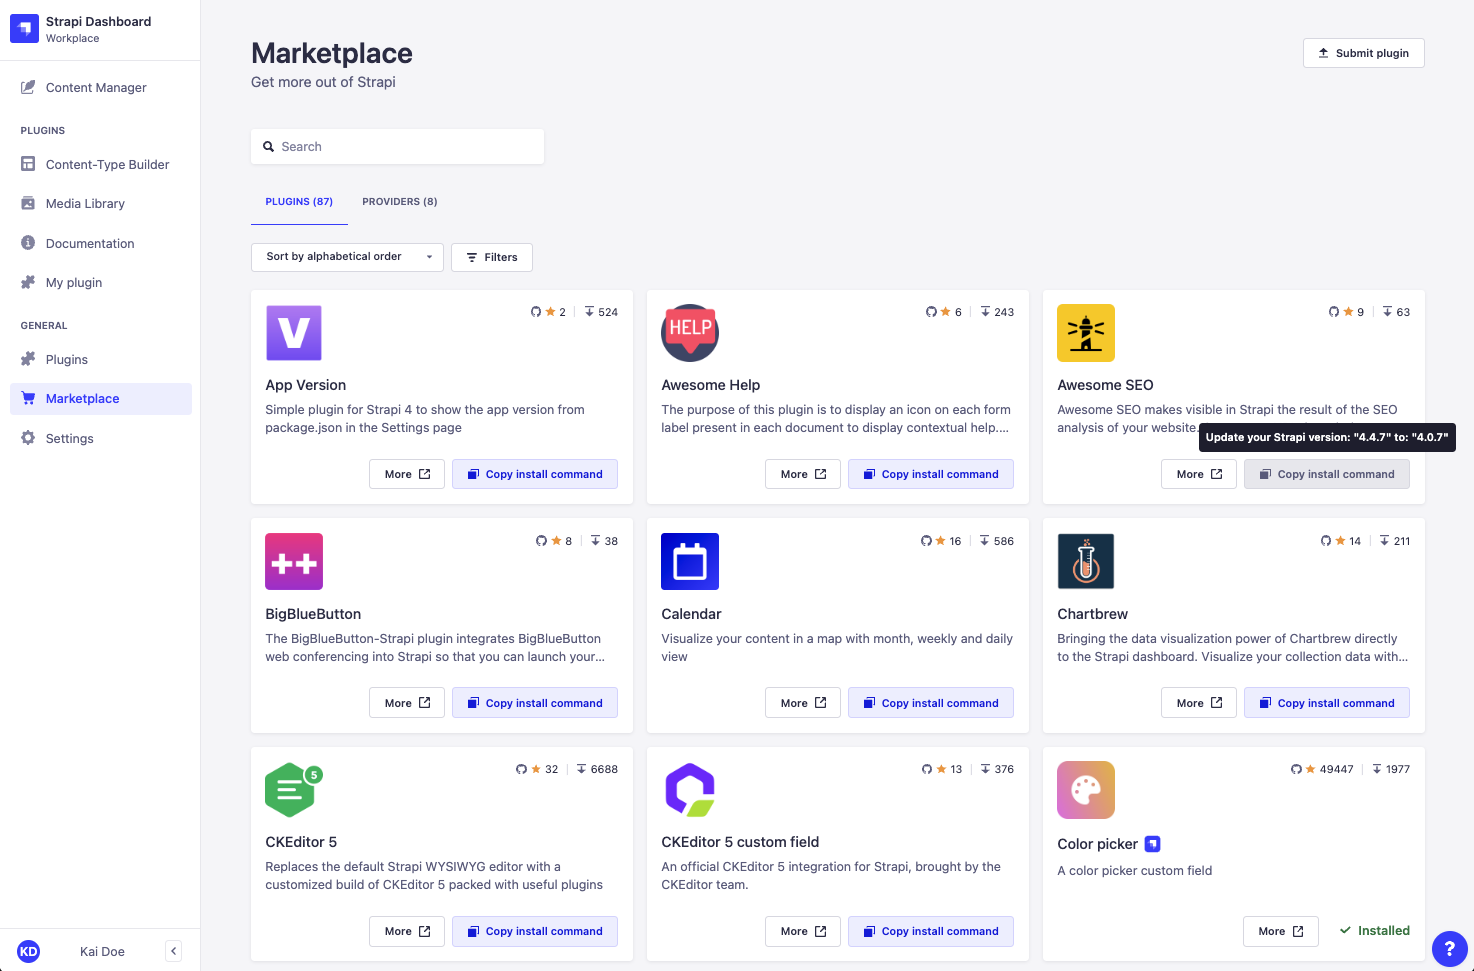This screenshot has width=1474, height=971.
Task: Open More details for the Calendar plugin
Action: click(803, 702)
